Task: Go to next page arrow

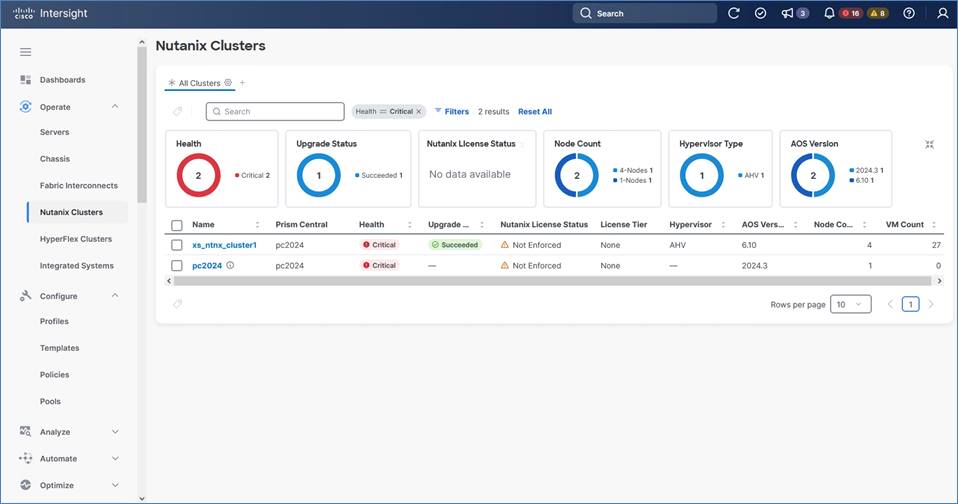Action: (931, 304)
